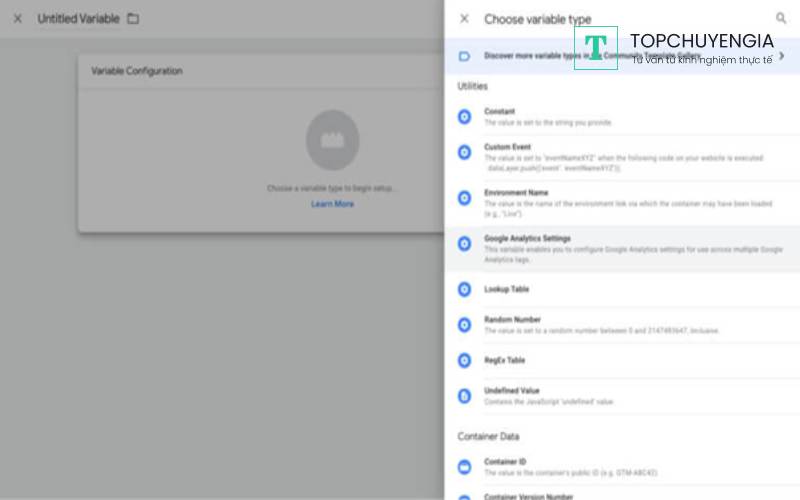Open search in Choose variable type panel

(x=781, y=18)
